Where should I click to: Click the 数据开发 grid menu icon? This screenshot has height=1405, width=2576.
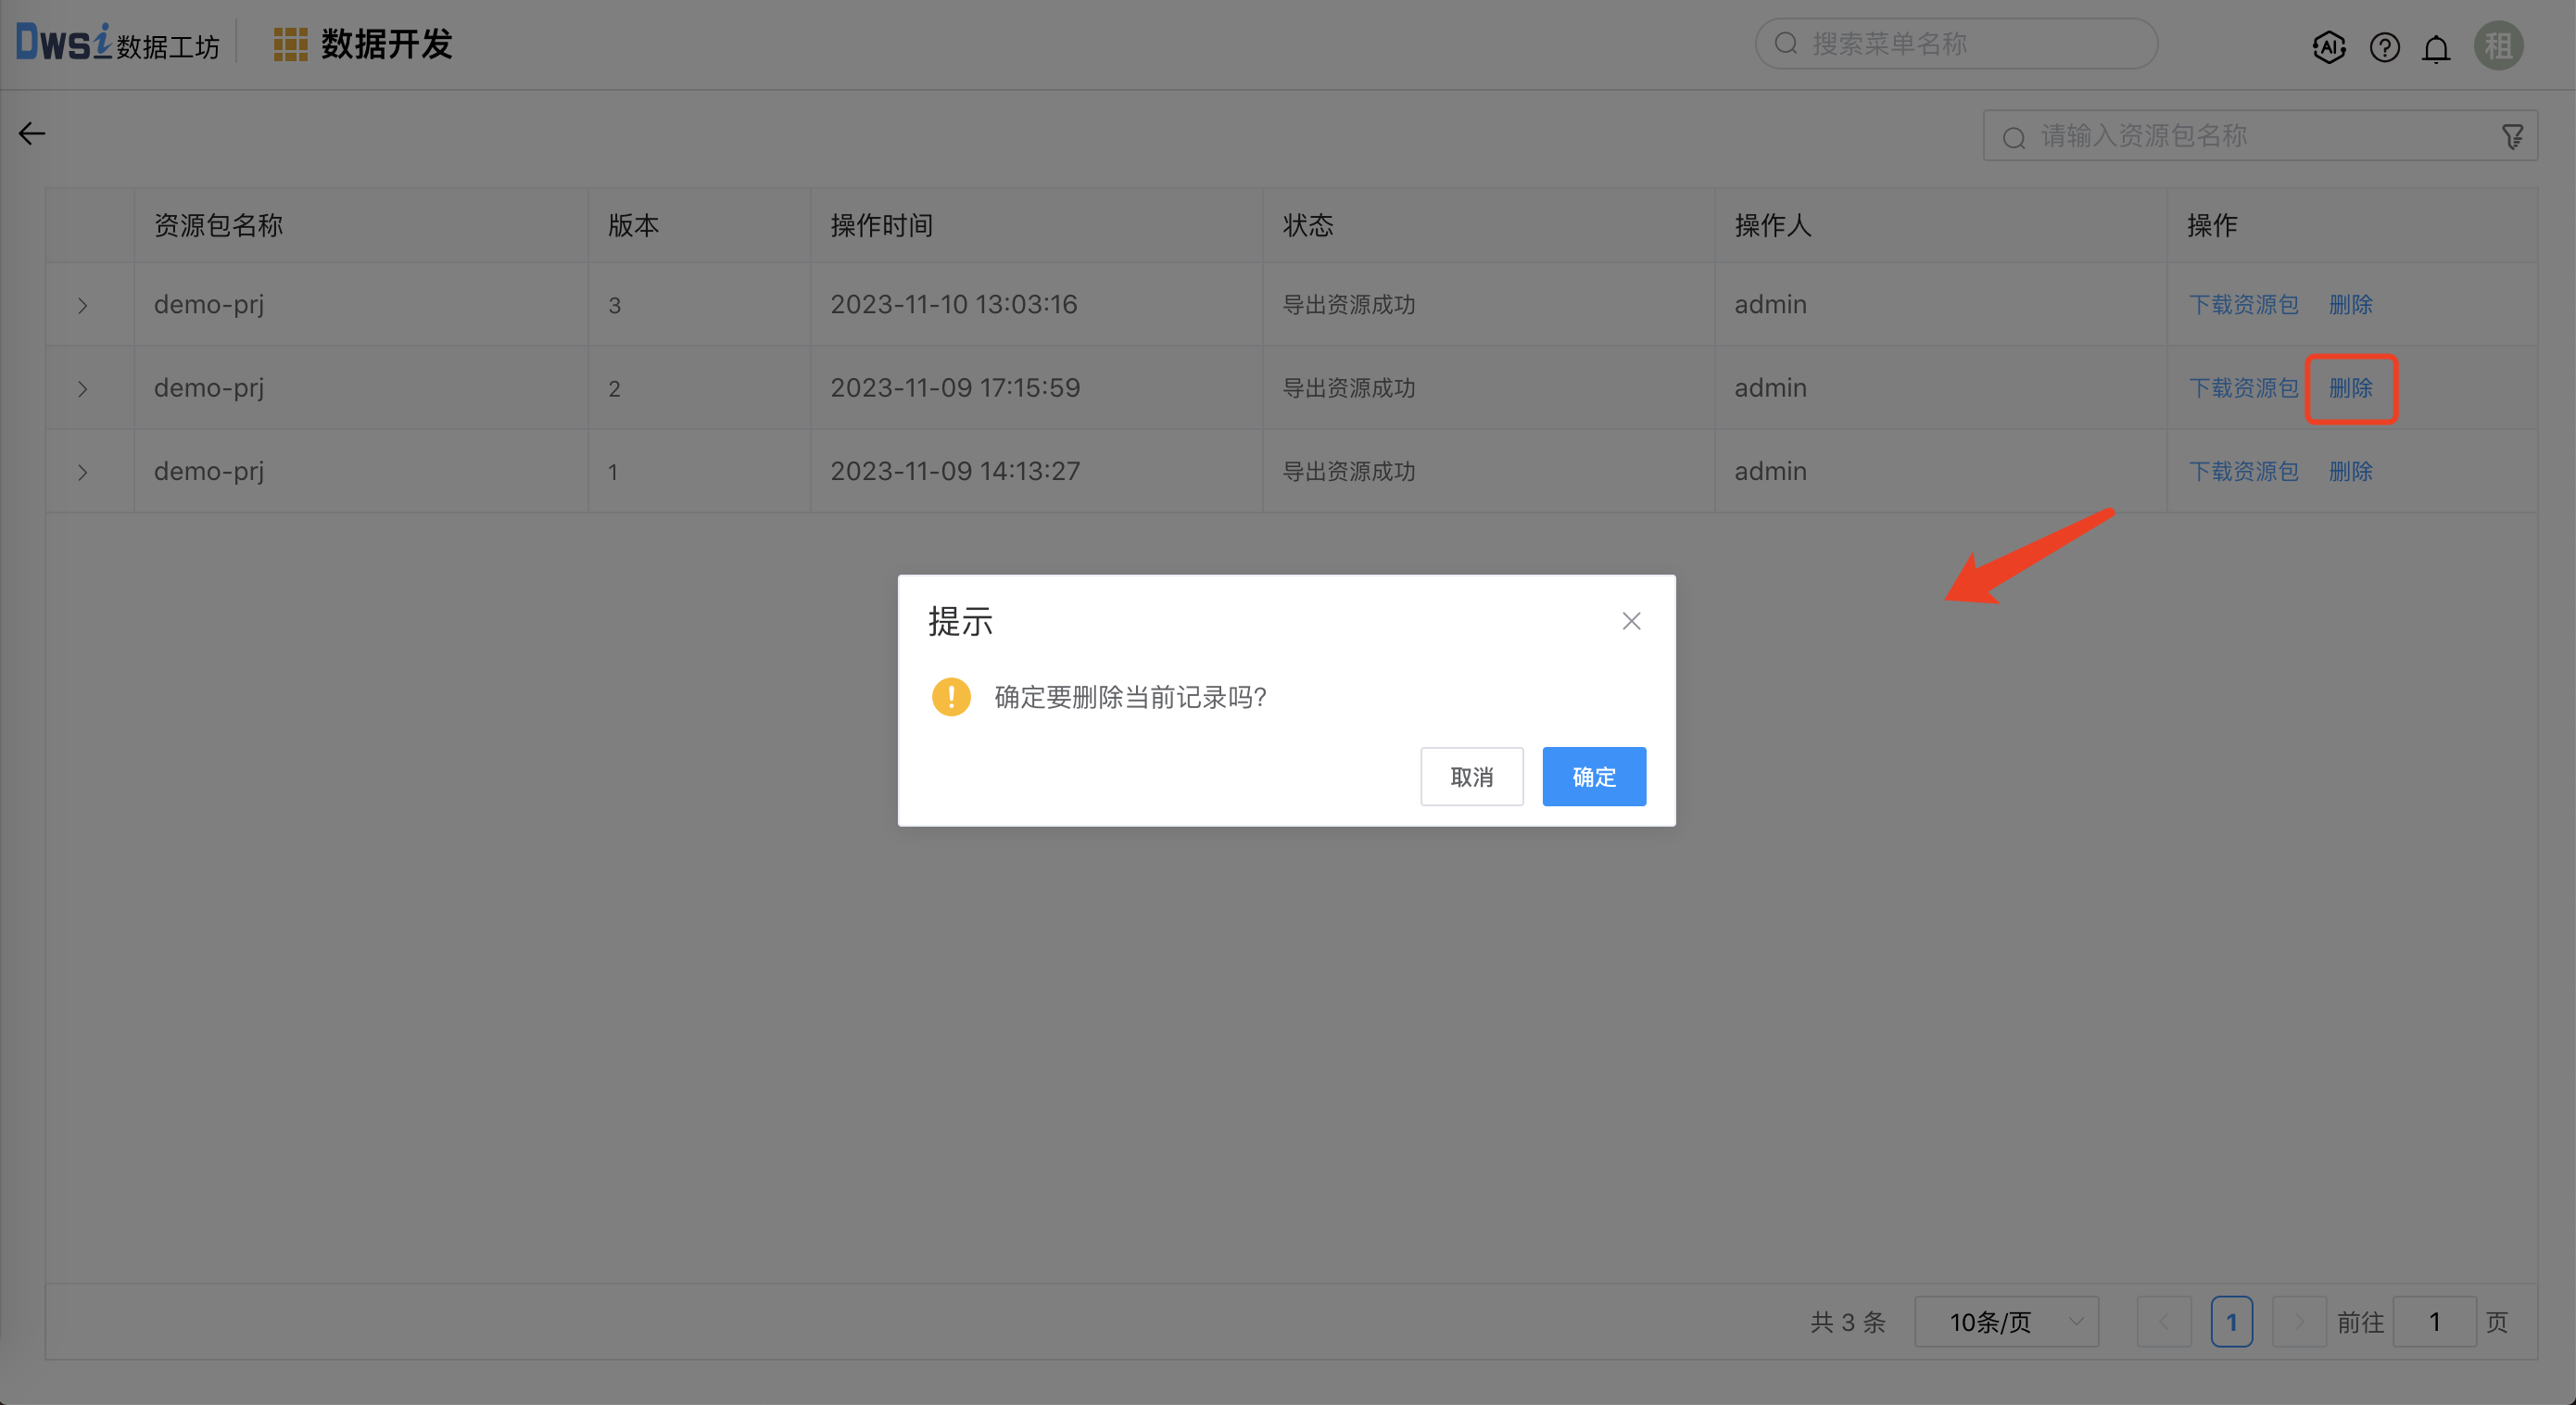pos(290,45)
